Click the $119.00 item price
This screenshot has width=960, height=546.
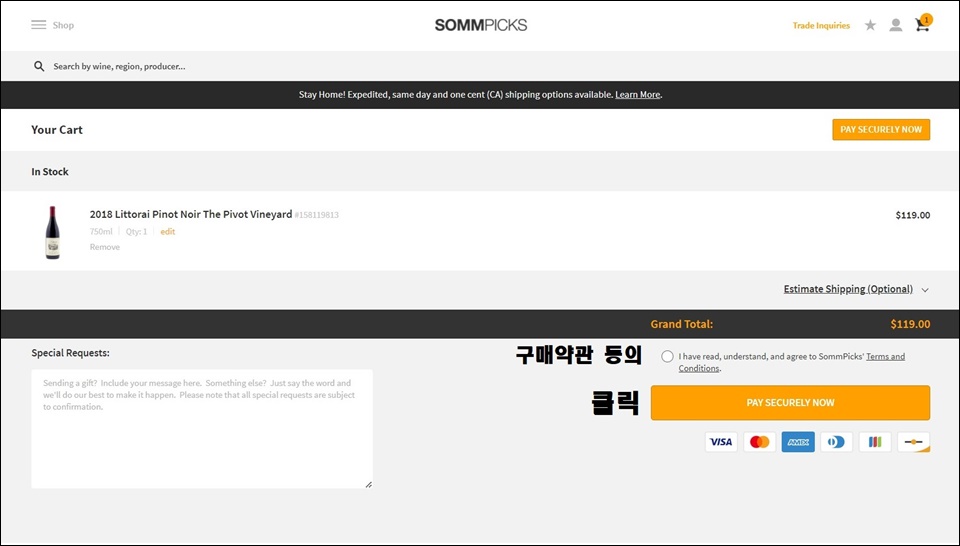pos(912,215)
